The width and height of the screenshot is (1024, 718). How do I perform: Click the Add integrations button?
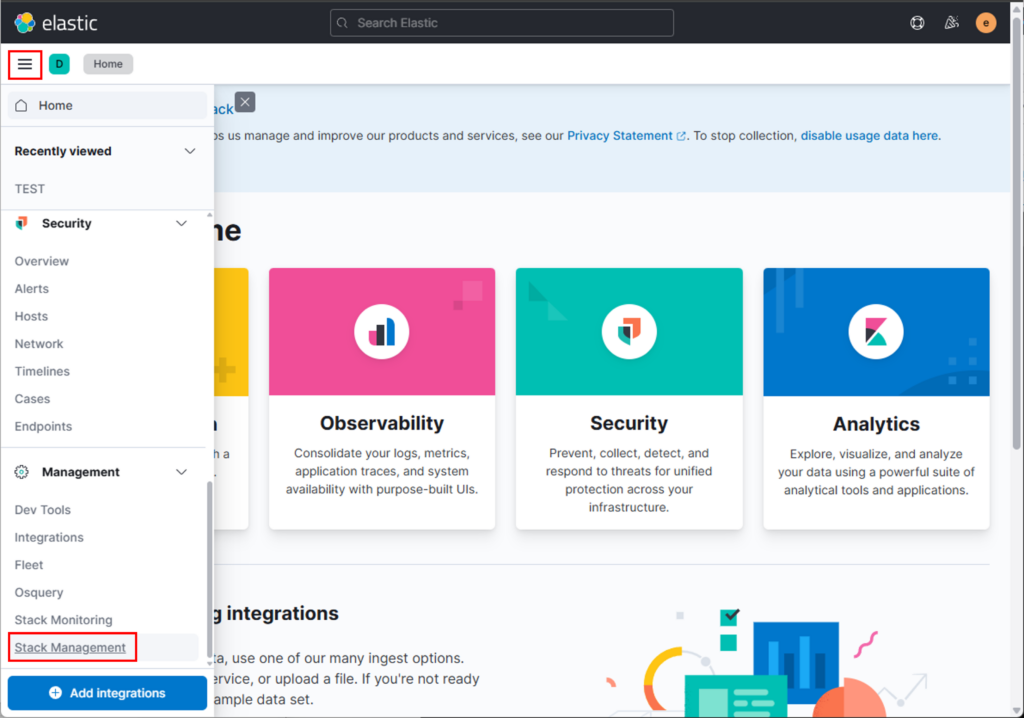click(107, 693)
